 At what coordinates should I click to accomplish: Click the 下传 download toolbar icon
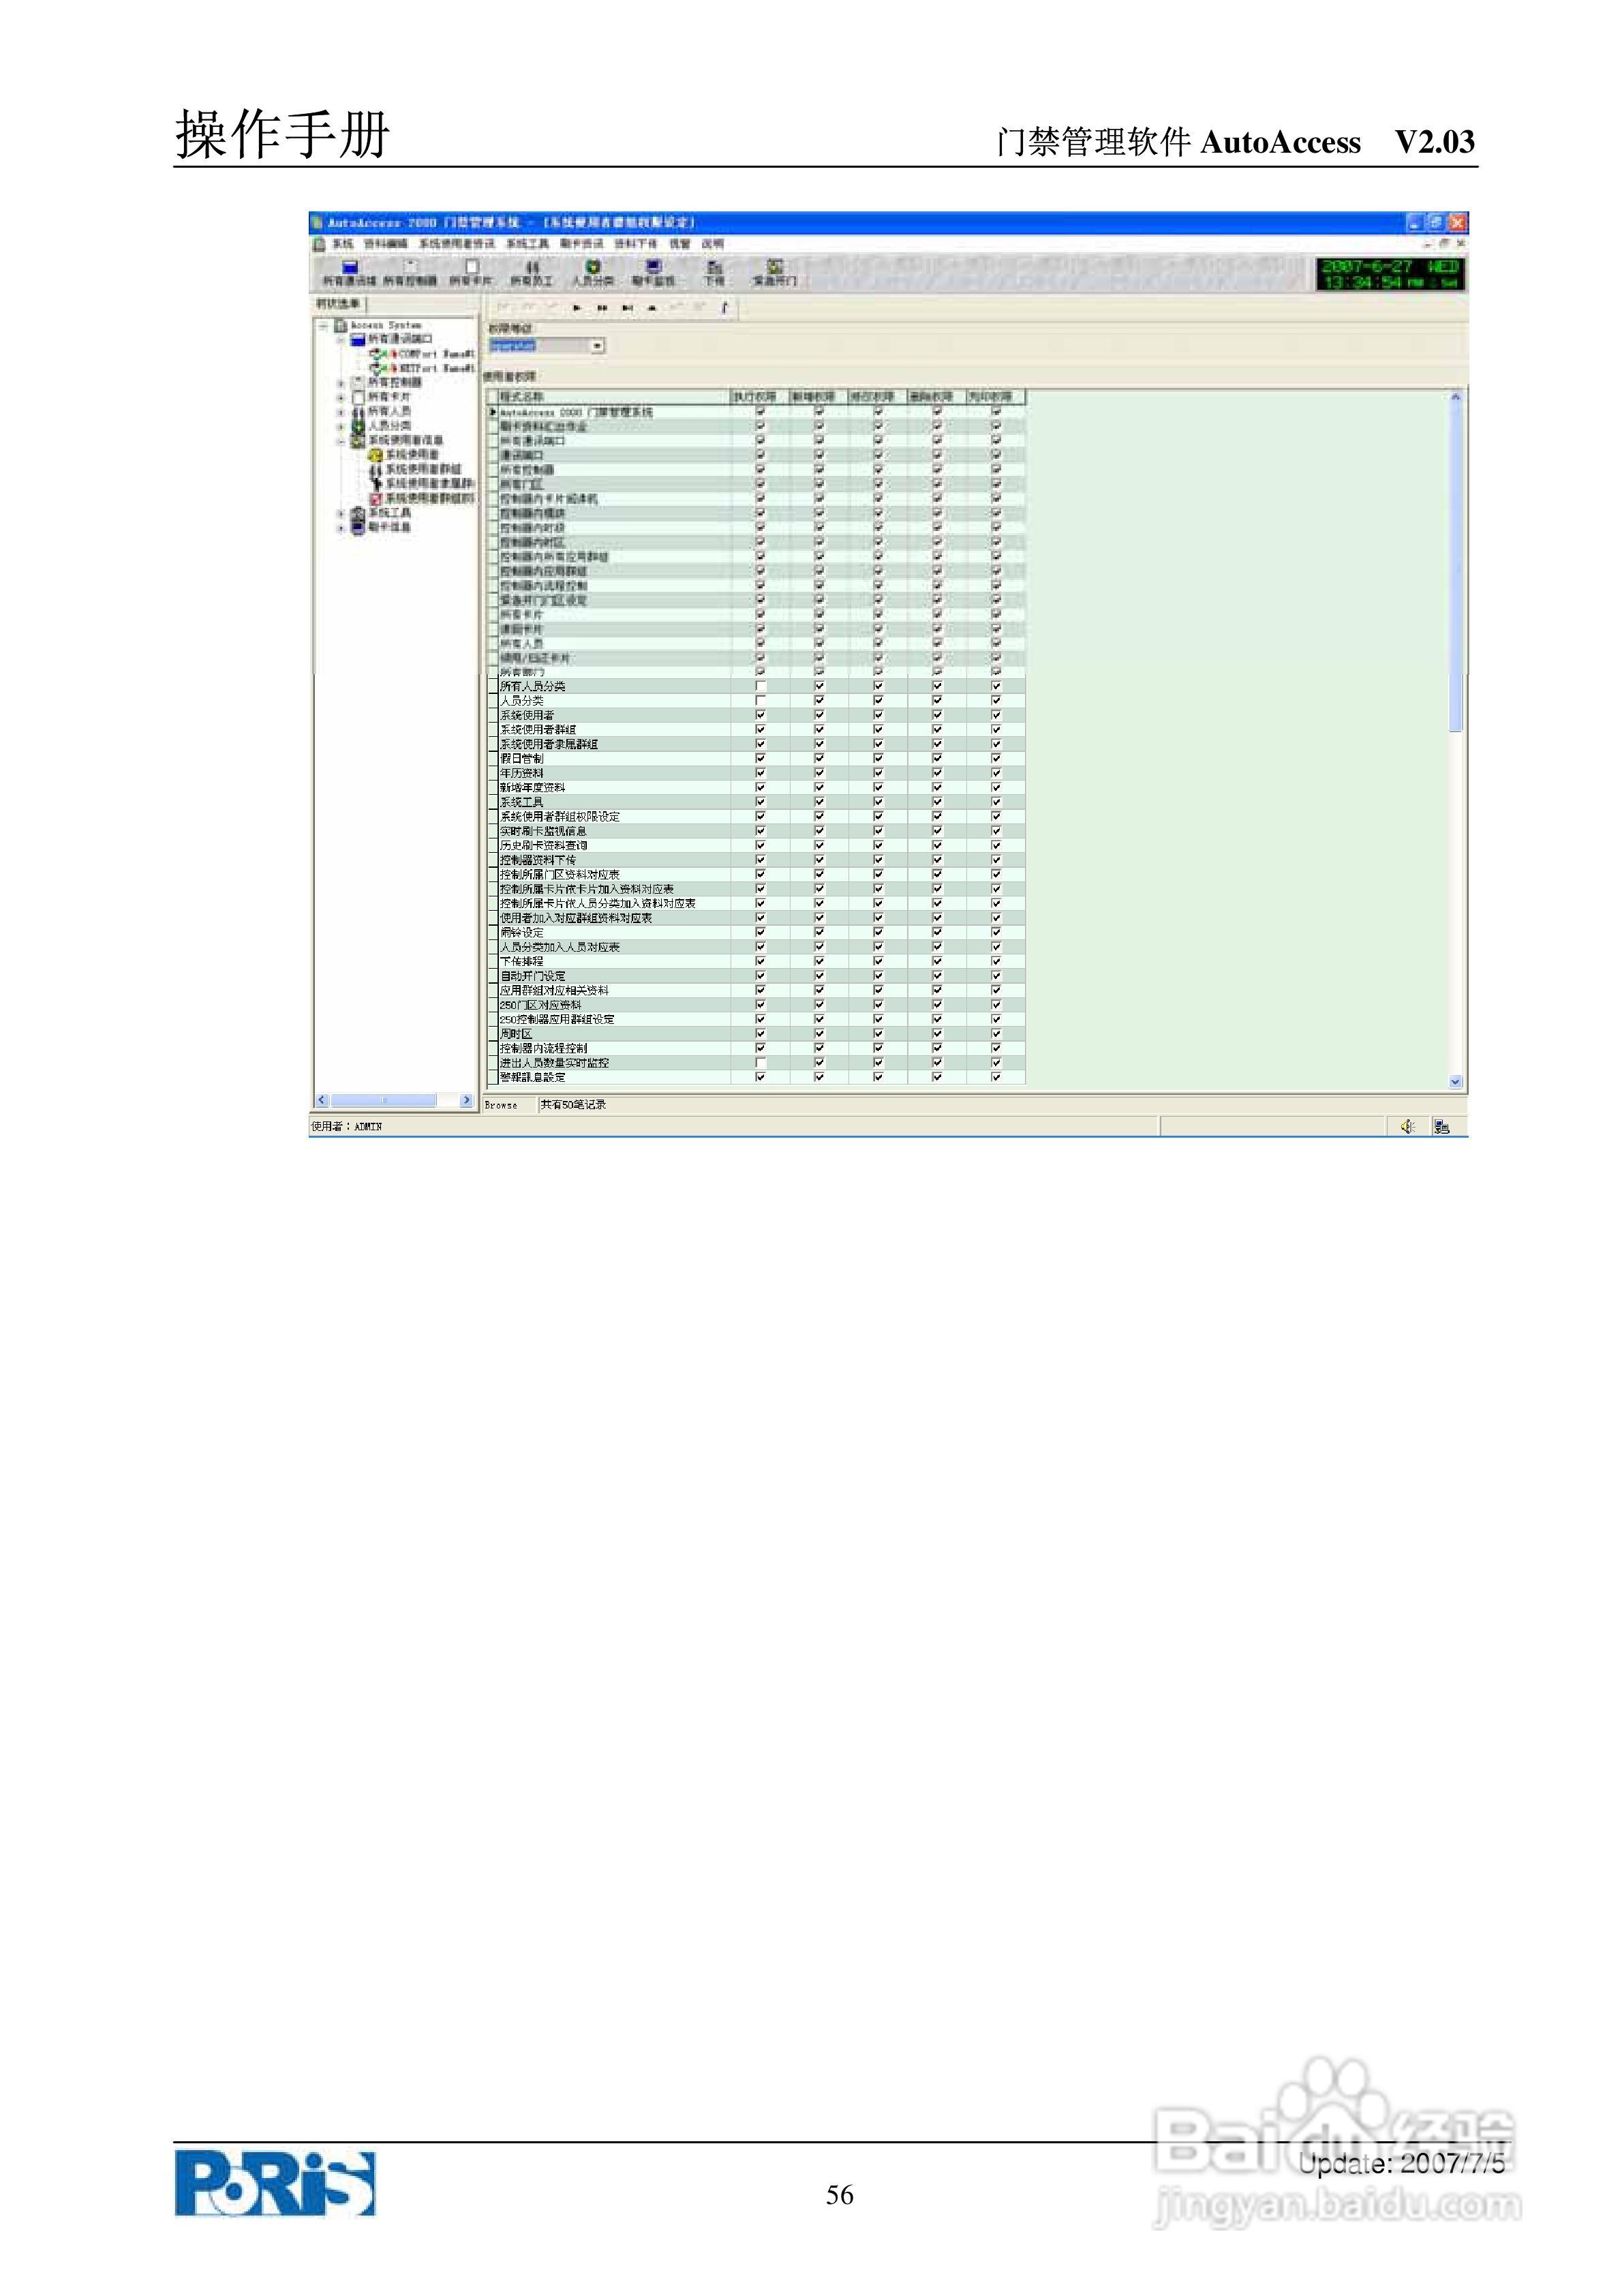714,273
